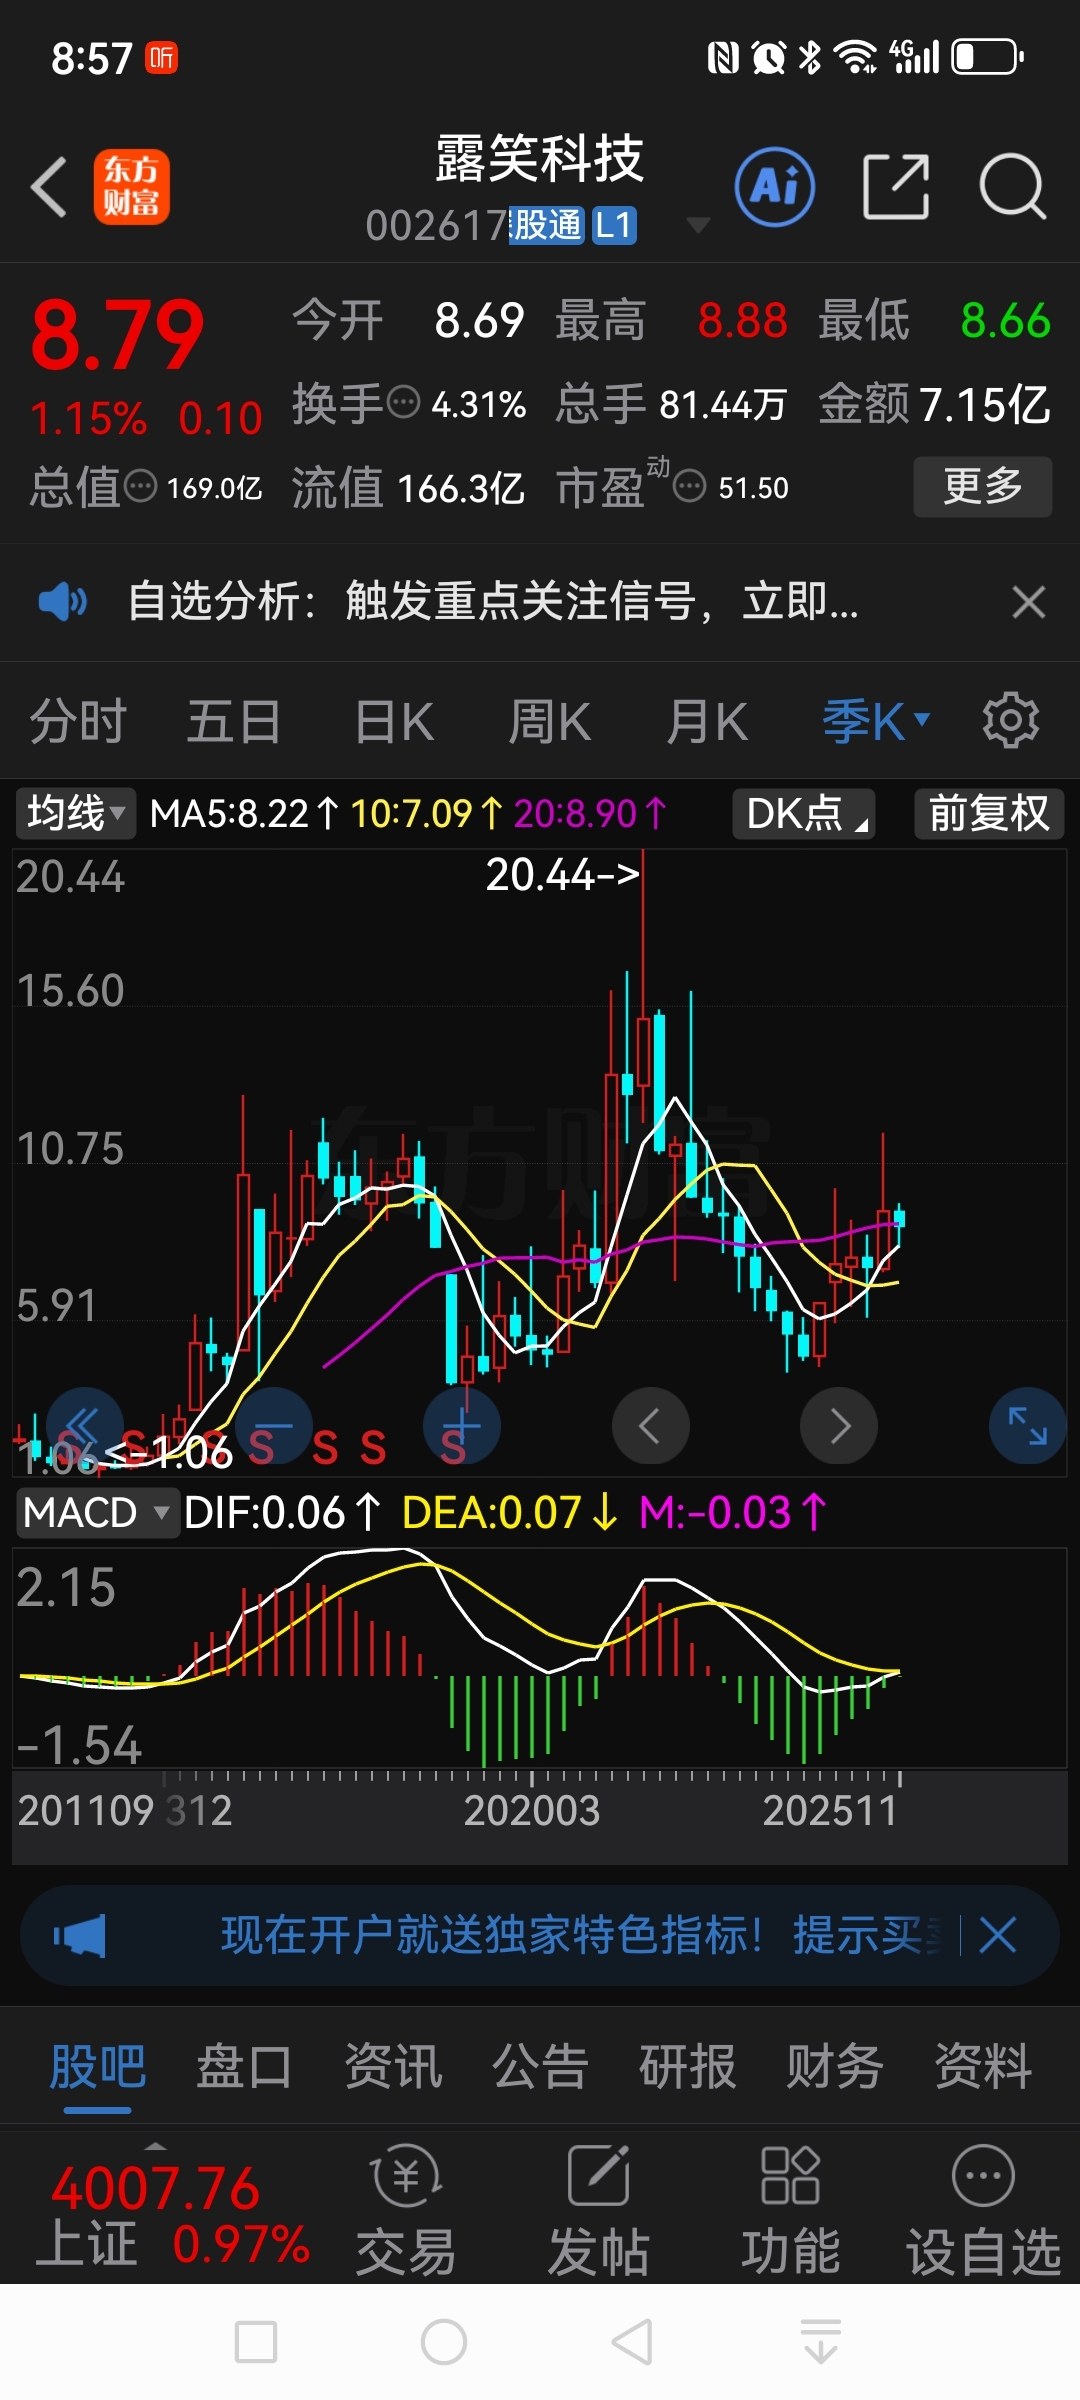Image resolution: width=1080 pixels, height=2400 pixels.
Task: Open the search magnifier icon
Action: [1012, 187]
